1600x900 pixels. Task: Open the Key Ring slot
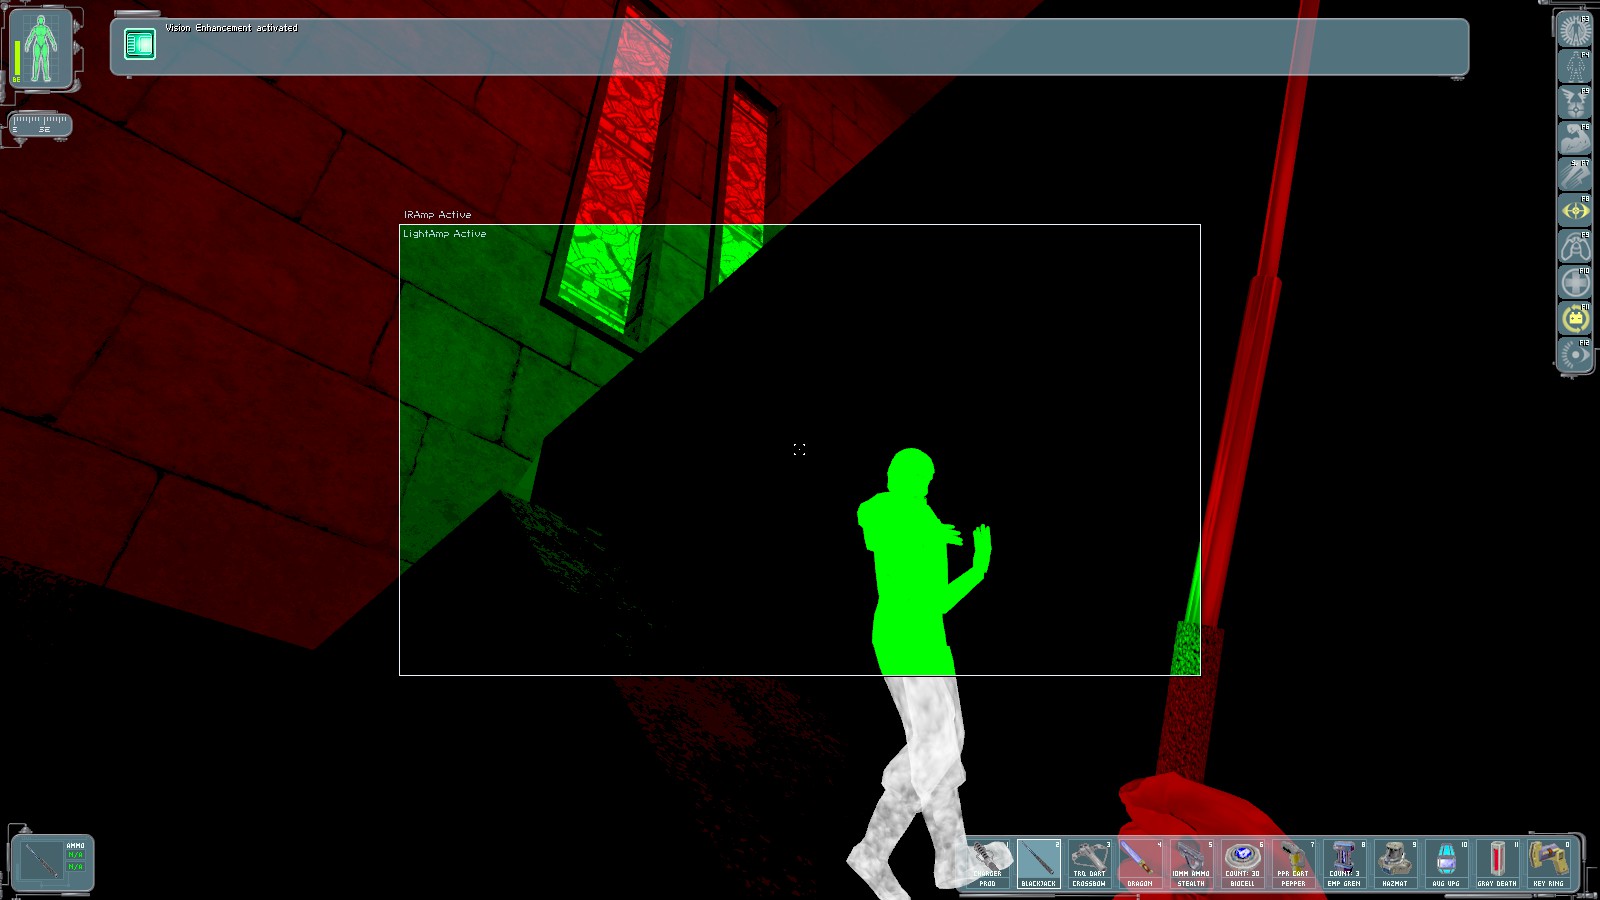pyautogui.click(x=1548, y=864)
